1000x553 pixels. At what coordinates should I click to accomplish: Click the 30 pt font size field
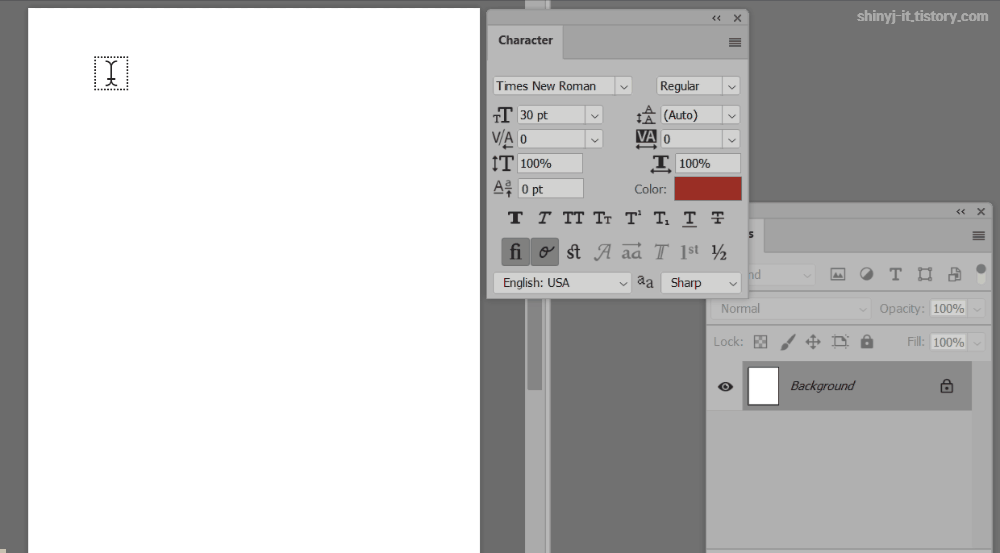click(x=551, y=115)
